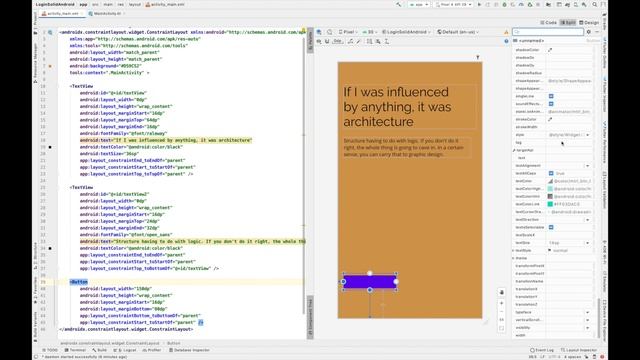Click the view options eye icon
The image size is (640, 360).
tap(319, 41)
